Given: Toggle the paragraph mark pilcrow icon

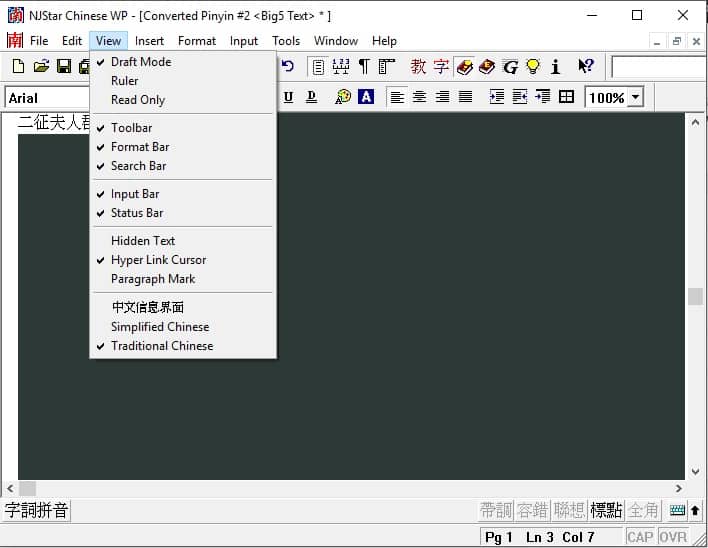Looking at the screenshot, I should [x=364, y=67].
